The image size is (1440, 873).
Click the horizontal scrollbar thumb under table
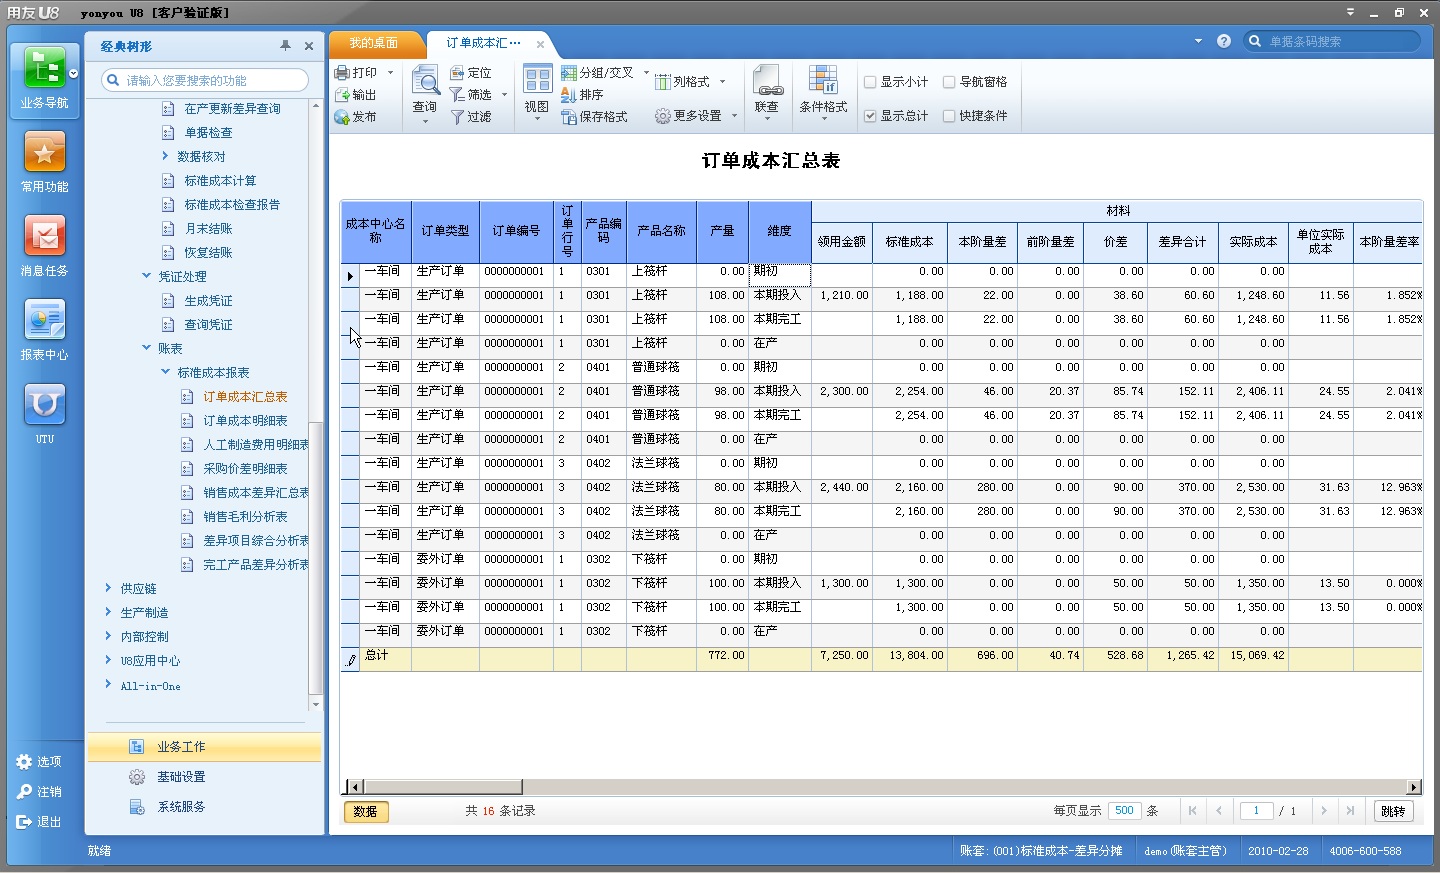point(442,787)
